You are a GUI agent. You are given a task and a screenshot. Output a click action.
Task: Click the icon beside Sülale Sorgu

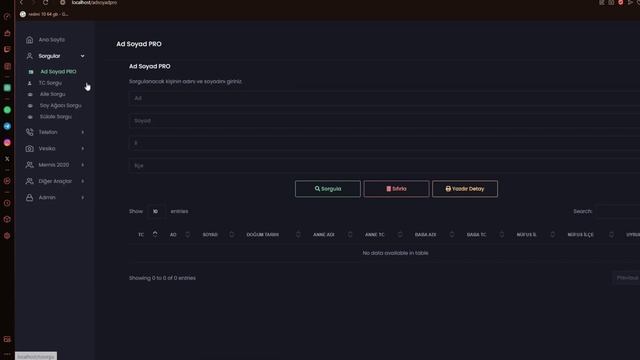point(30,117)
